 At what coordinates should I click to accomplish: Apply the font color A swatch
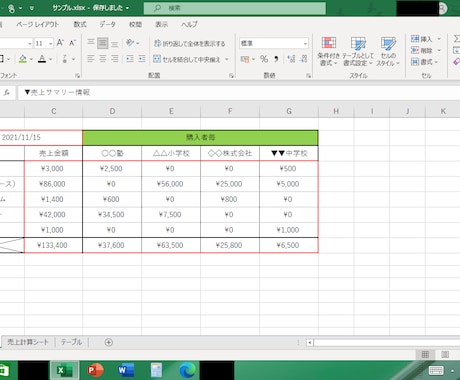click(42, 59)
